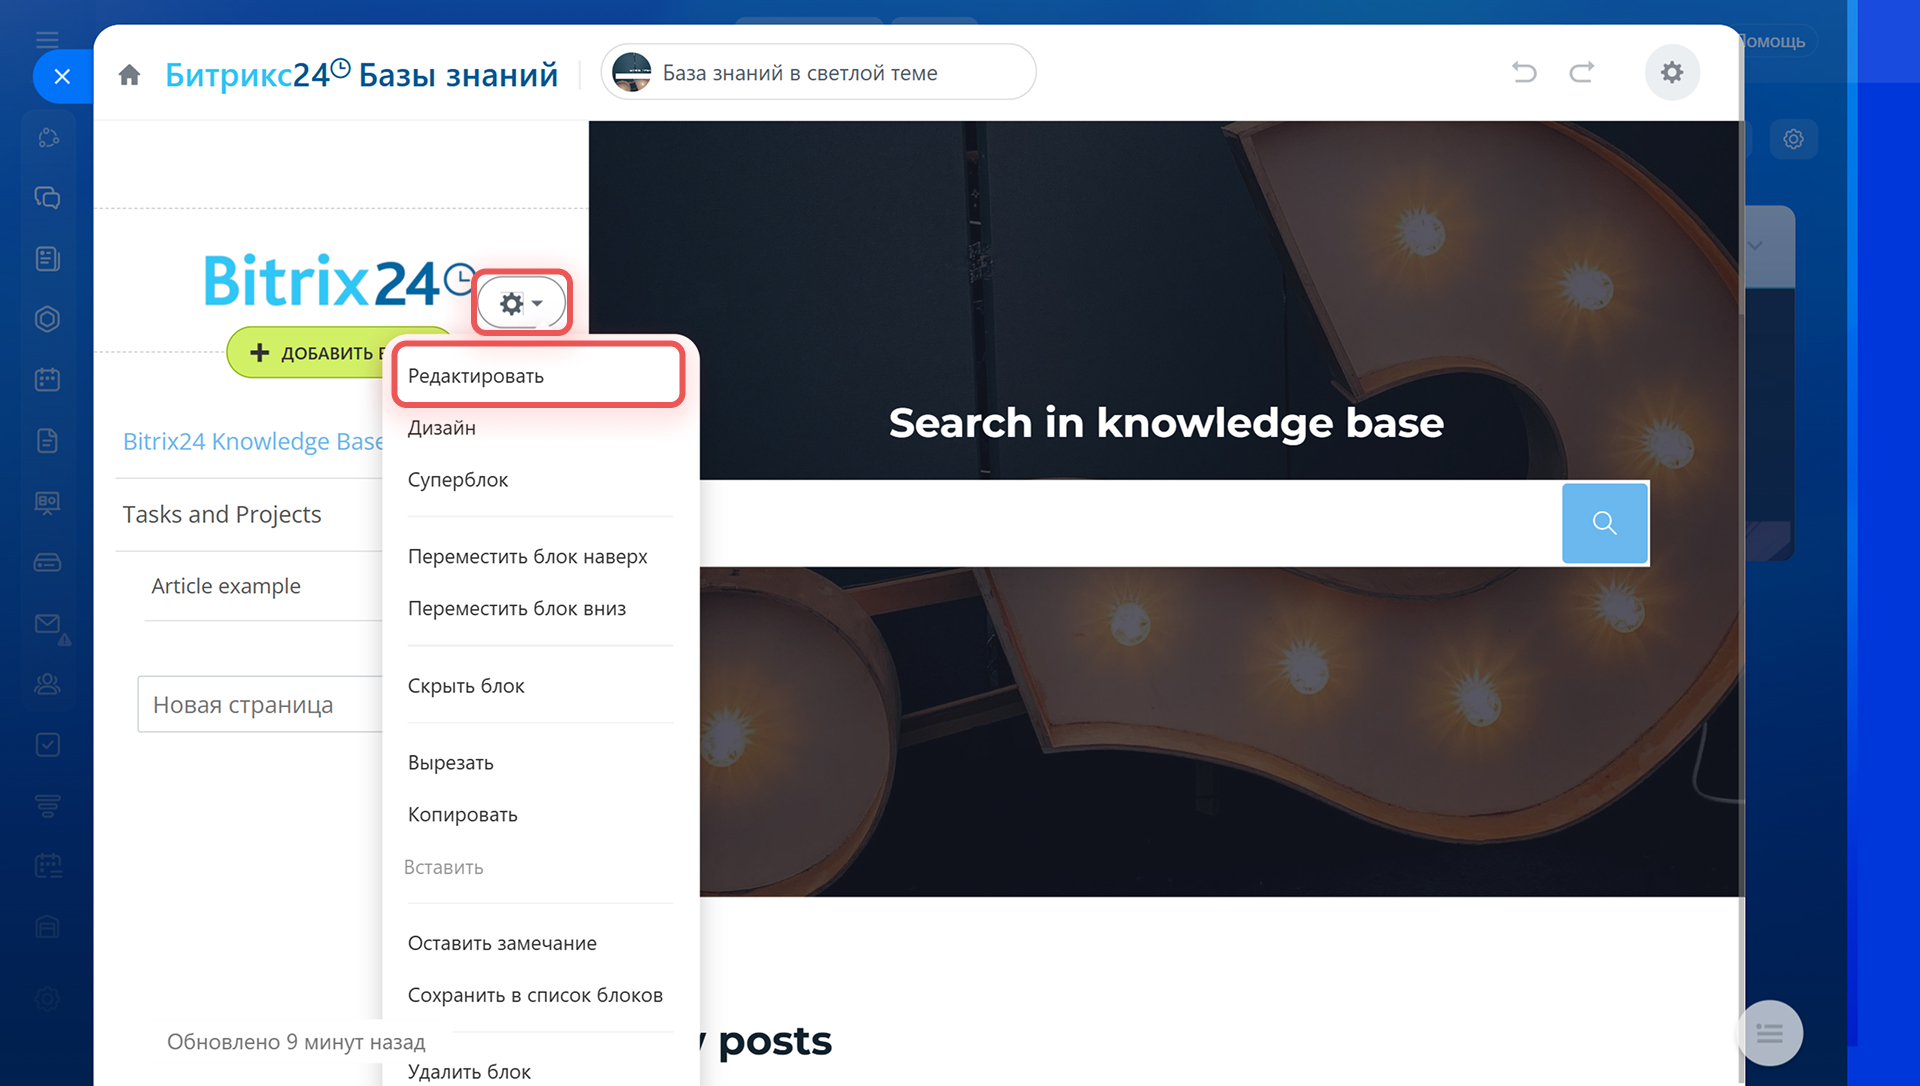
Task: Open the funnel CRM icon in sidebar
Action: click(47, 806)
